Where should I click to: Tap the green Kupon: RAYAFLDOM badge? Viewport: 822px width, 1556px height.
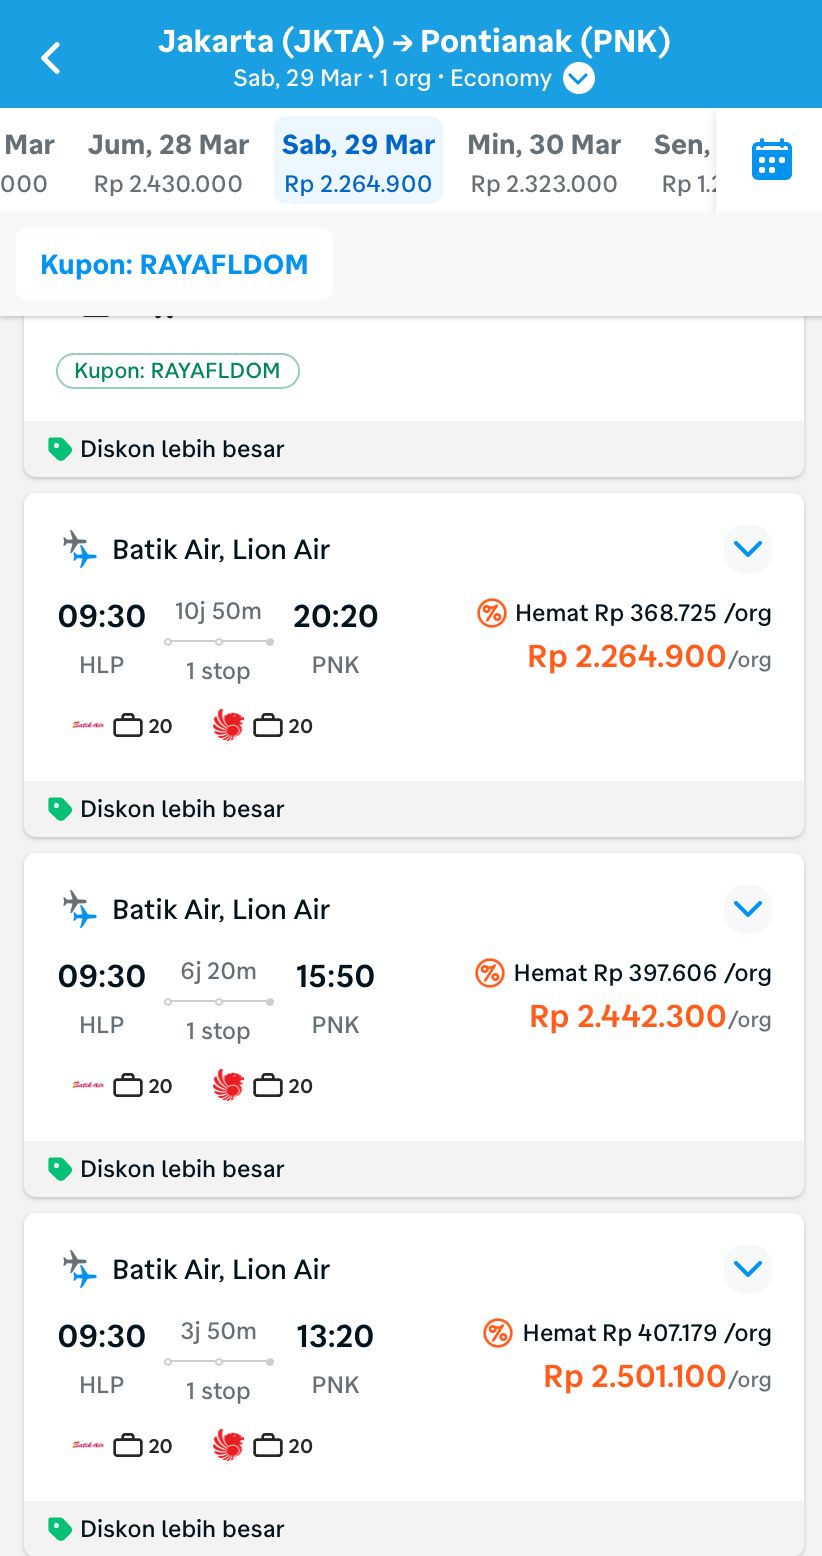178,371
